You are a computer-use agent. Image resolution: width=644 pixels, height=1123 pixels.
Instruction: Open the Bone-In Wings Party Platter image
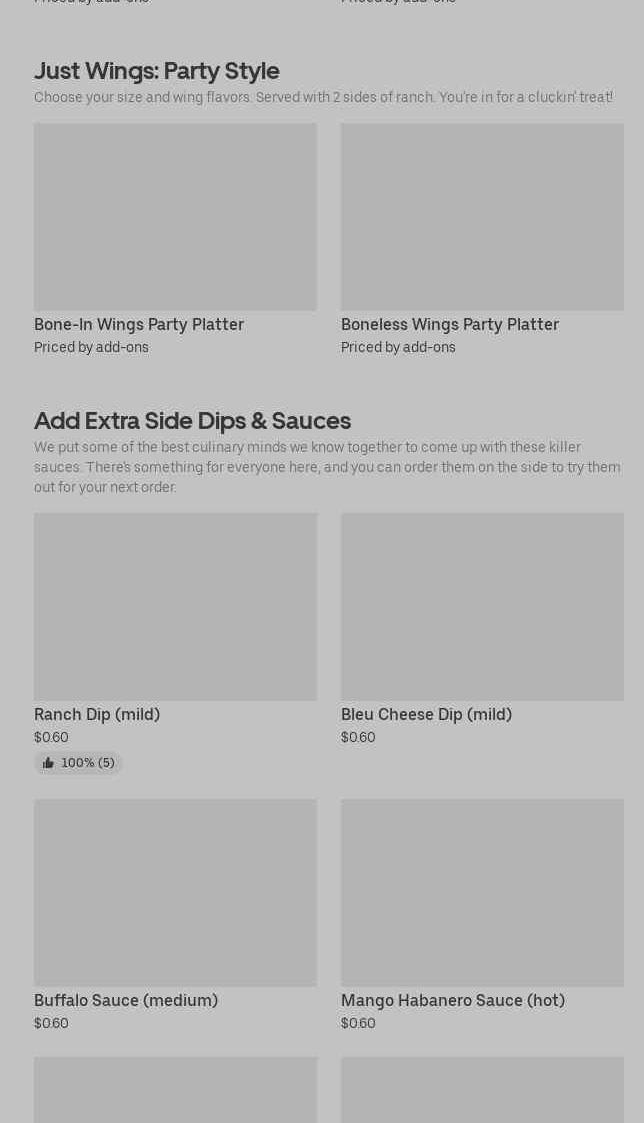pyautogui.click(x=176, y=216)
